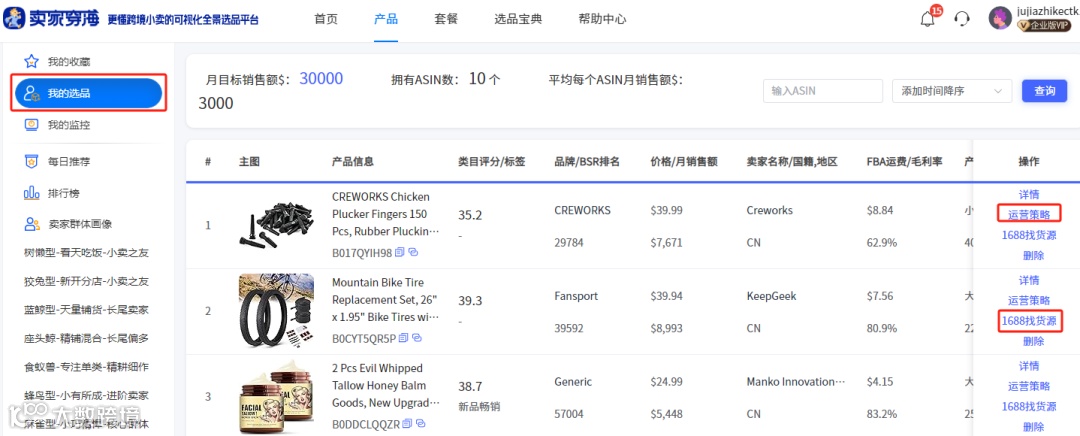Select 狡兔型-新开分店-小卖之友 seller type
Viewport: 1080px width, 436px height.
pyautogui.click(x=86, y=281)
